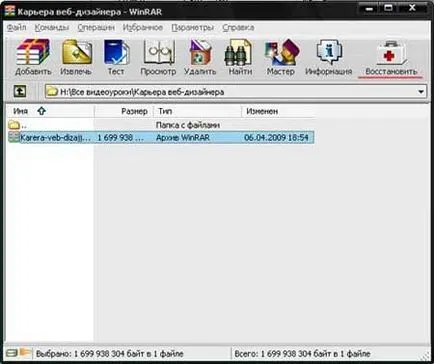
Task: Show archive Информация (Info)
Action: click(329, 57)
